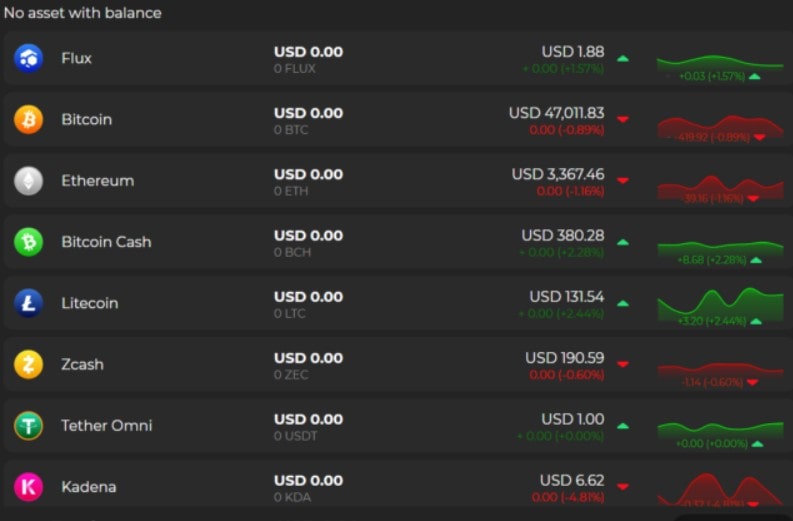This screenshot has width=793, height=521.
Task: Select the Tether Omni USD 0.00 balance
Action: [308, 419]
